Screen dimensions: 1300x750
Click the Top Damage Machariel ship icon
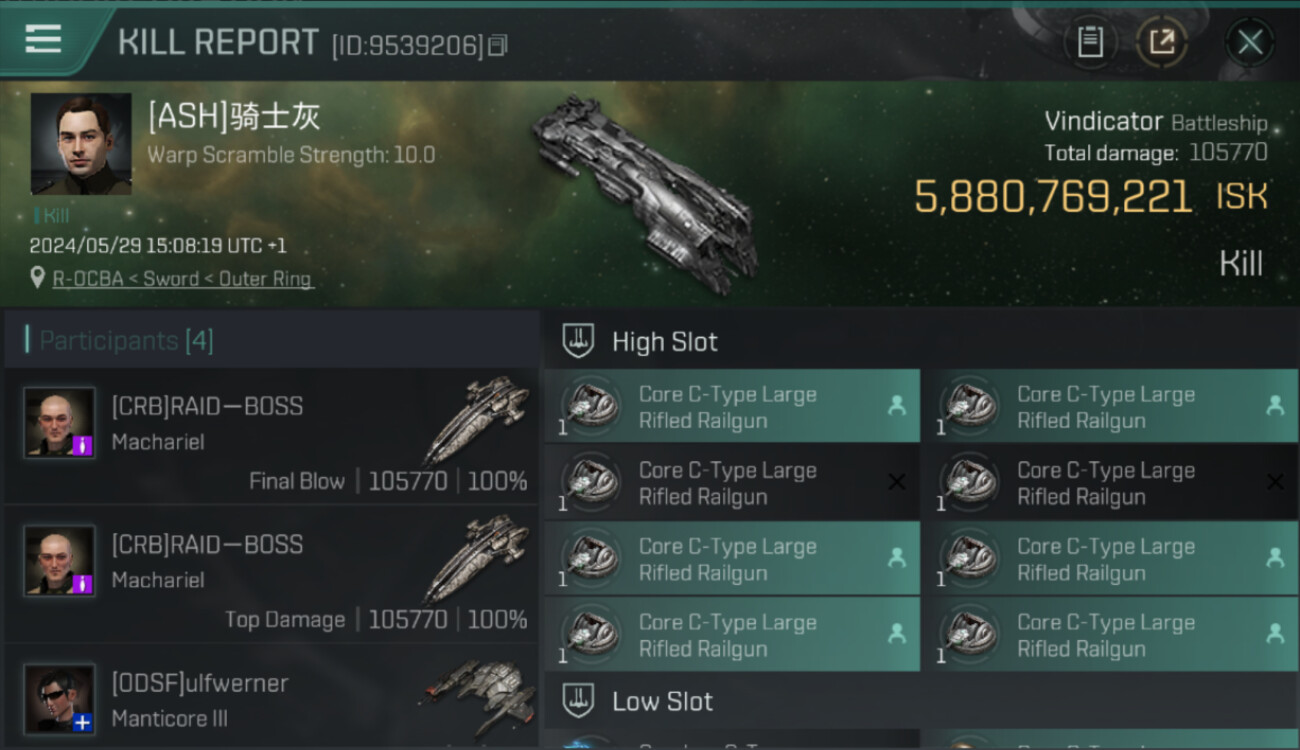[x=478, y=558]
